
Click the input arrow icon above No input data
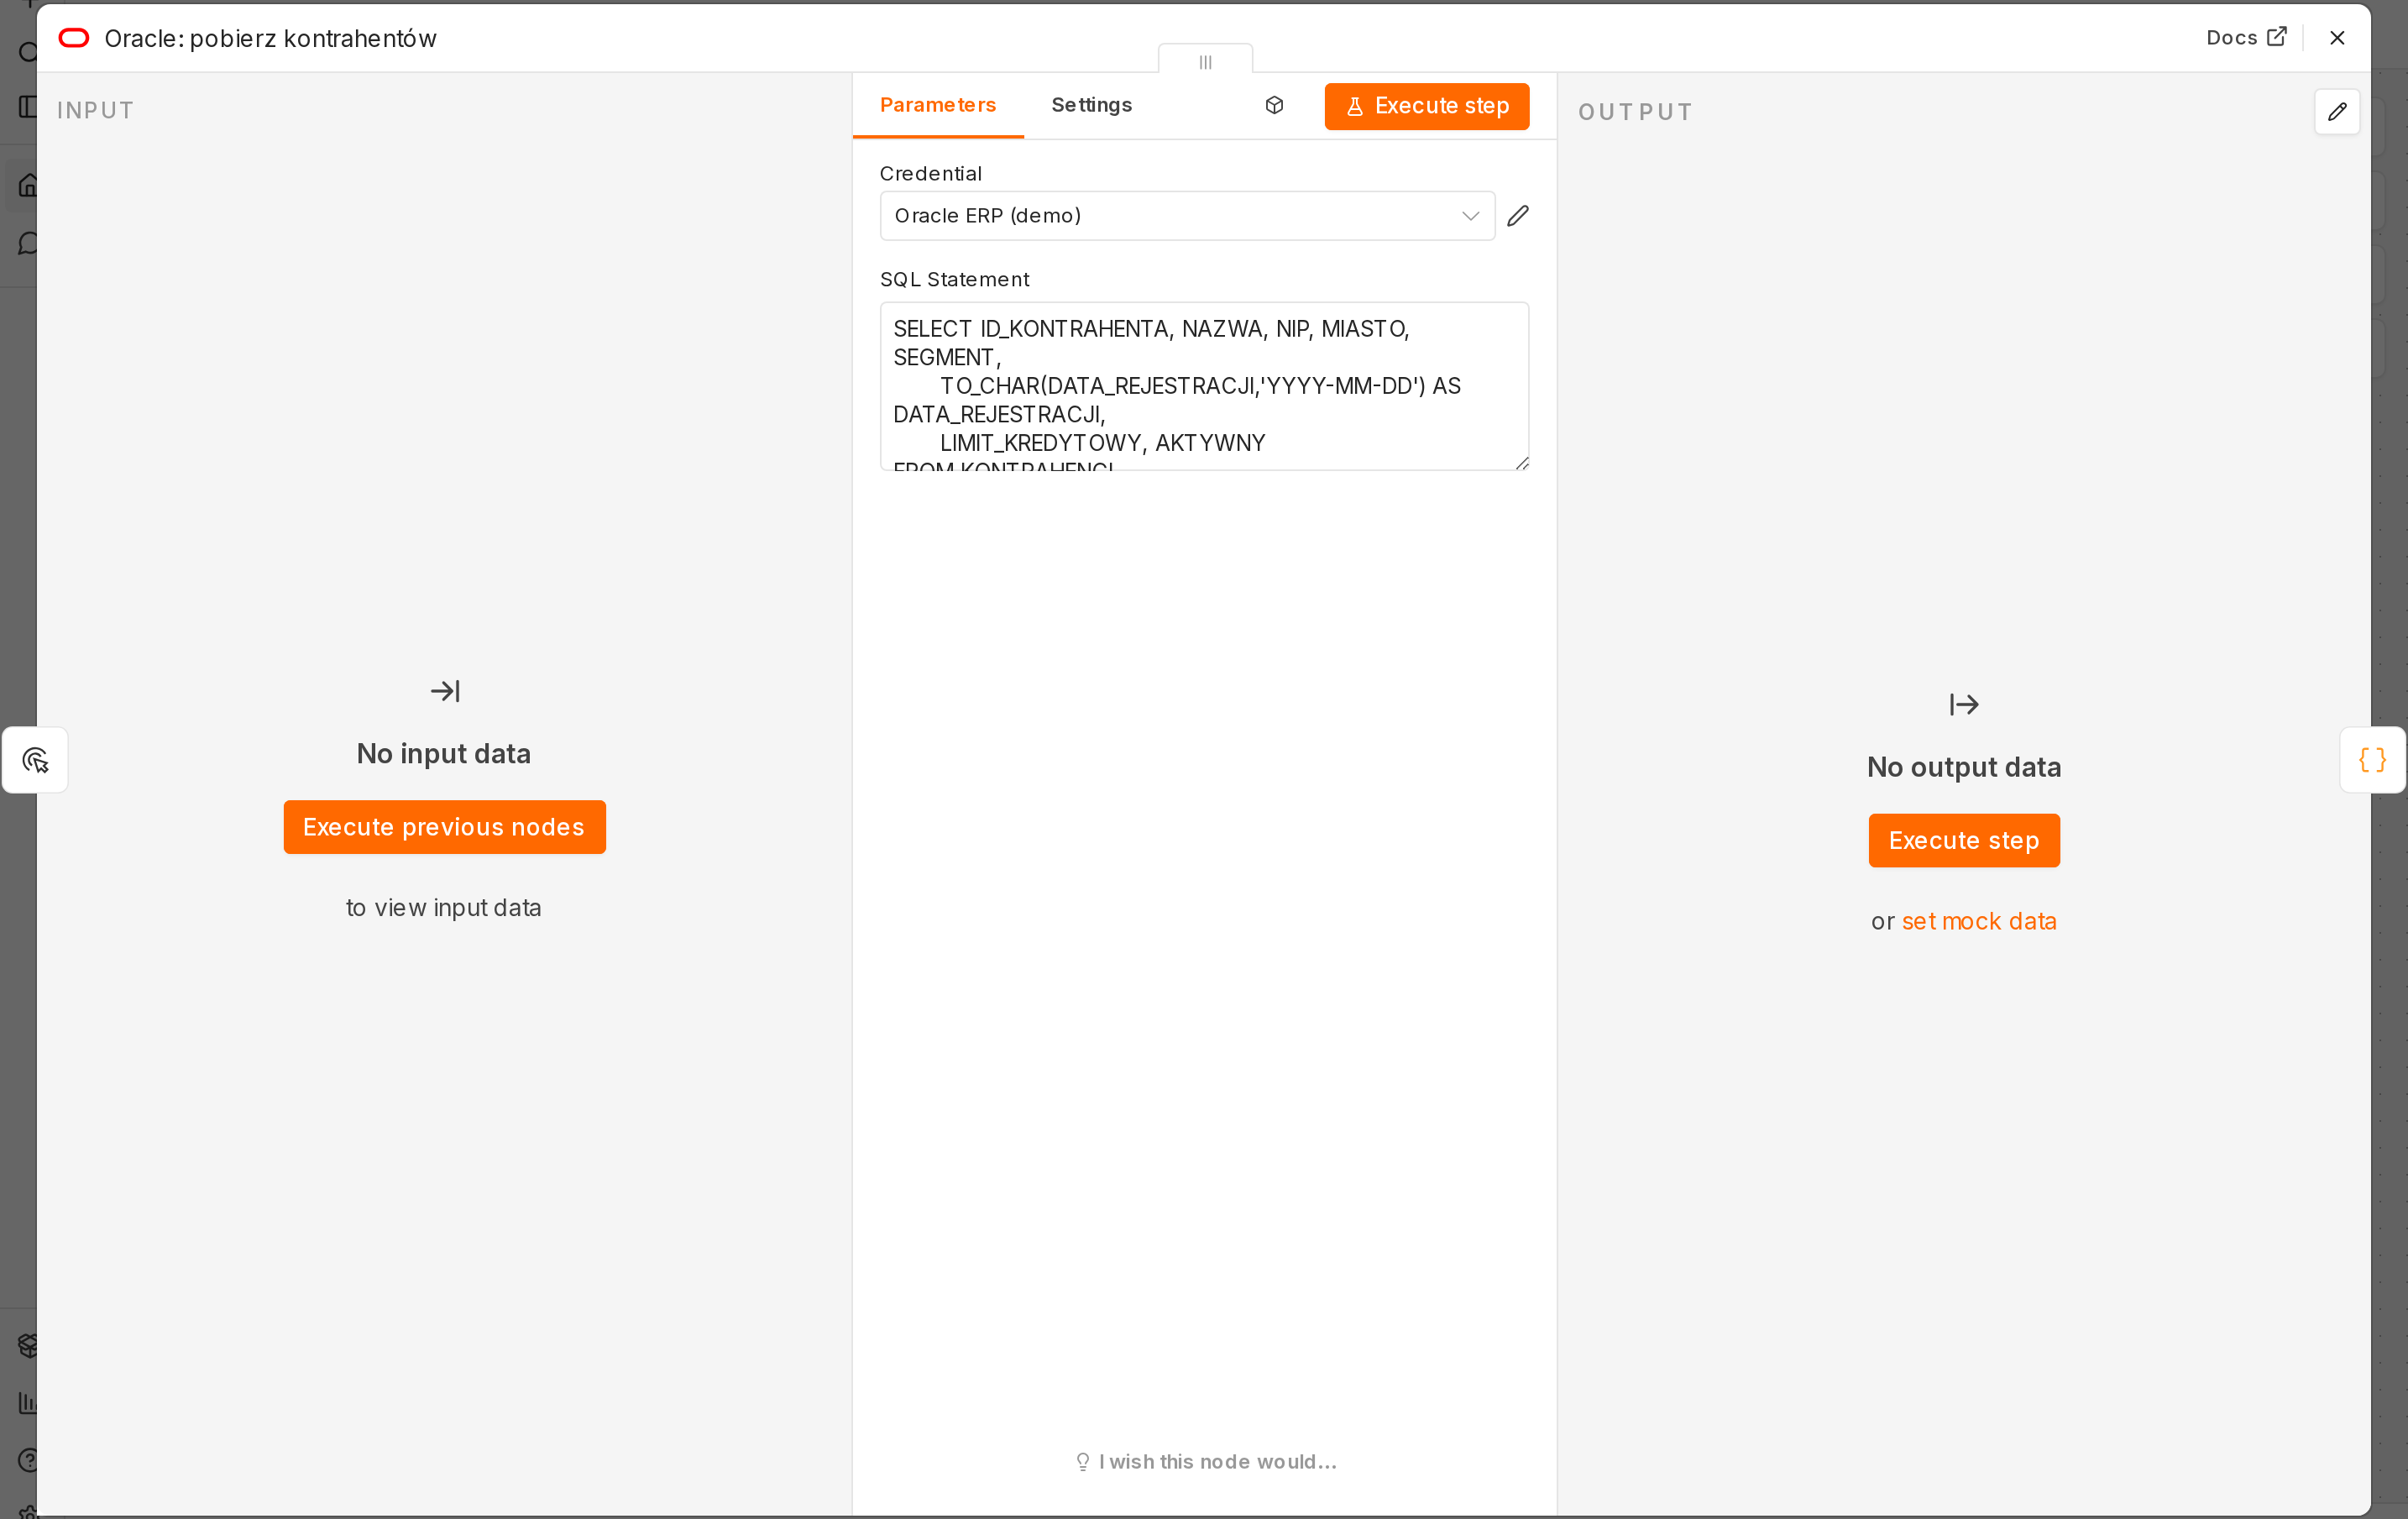(444, 691)
